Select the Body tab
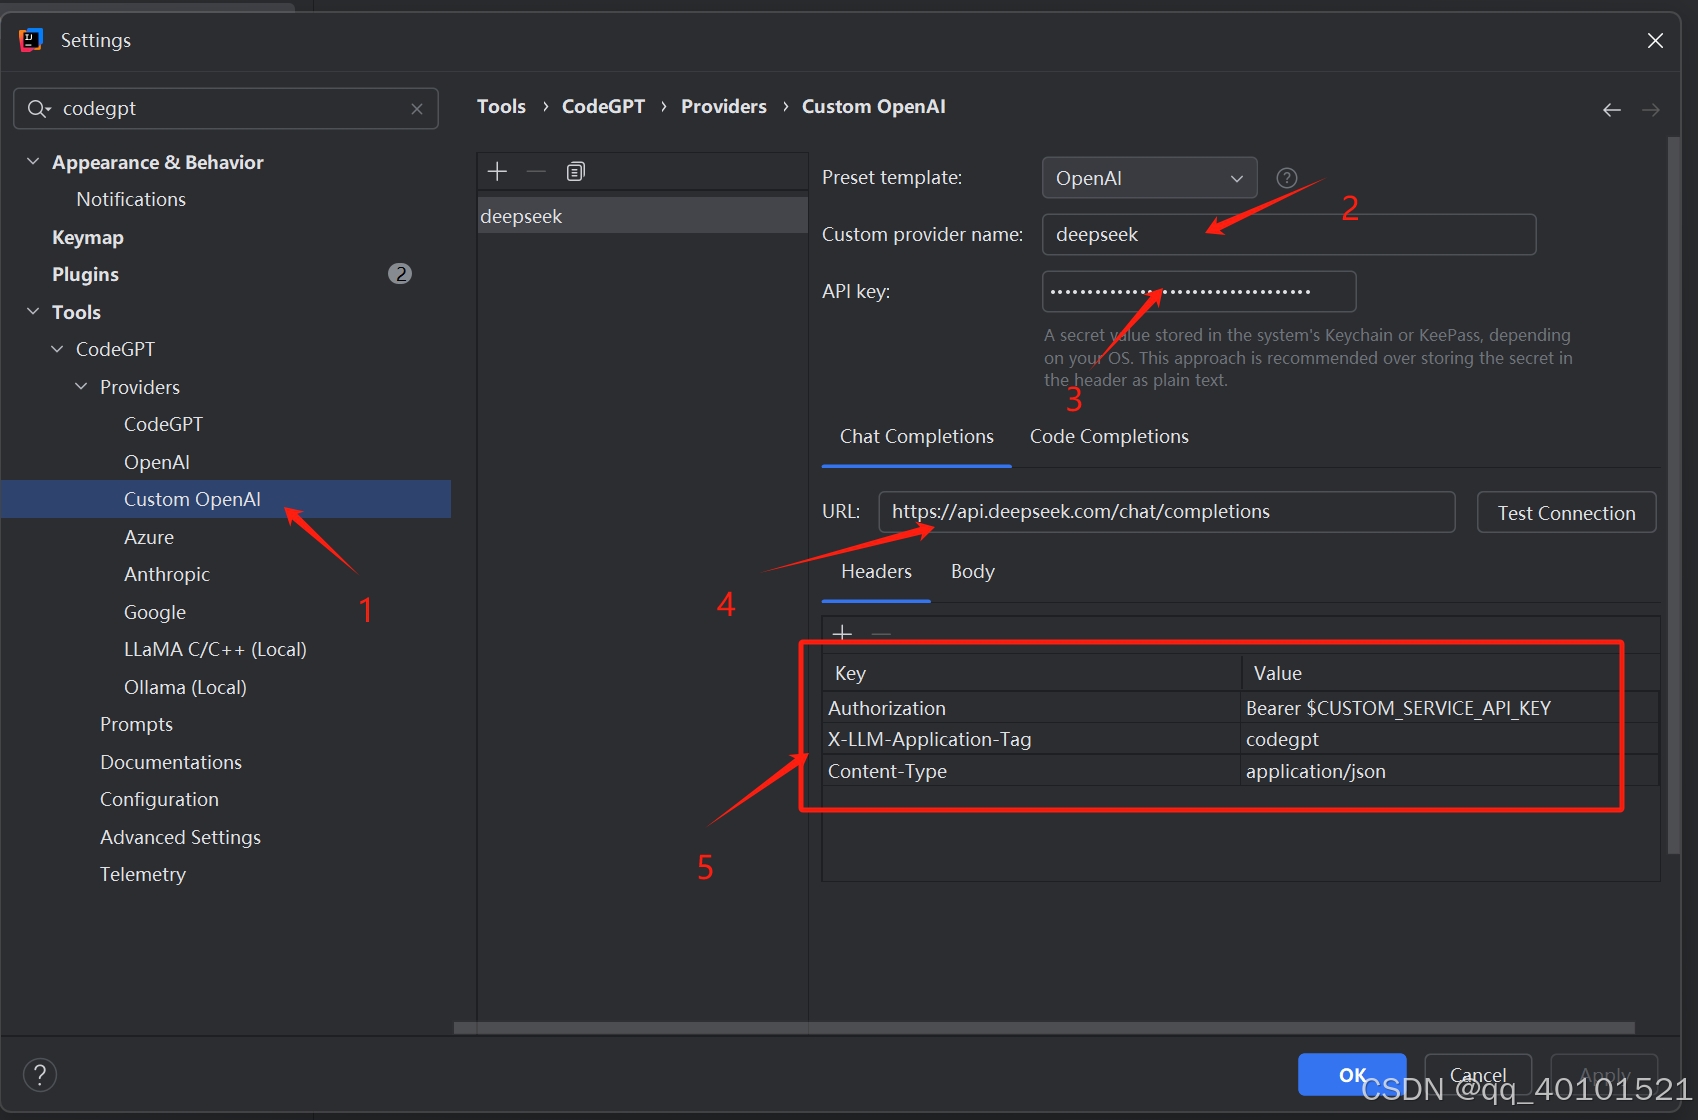The height and width of the screenshot is (1120, 1698). click(972, 572)
